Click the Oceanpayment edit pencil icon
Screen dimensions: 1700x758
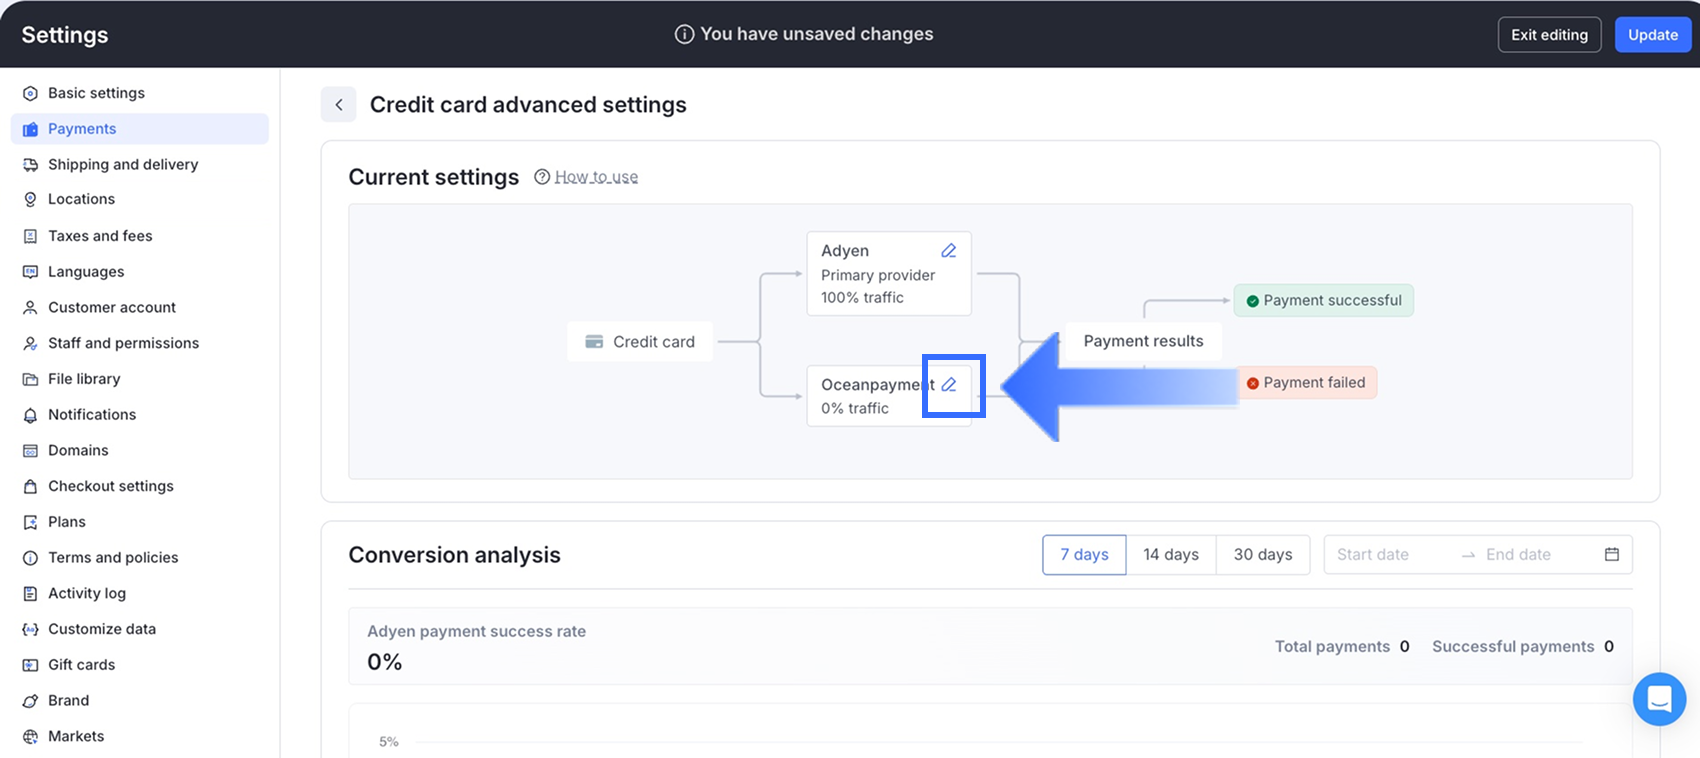[949, 385]
